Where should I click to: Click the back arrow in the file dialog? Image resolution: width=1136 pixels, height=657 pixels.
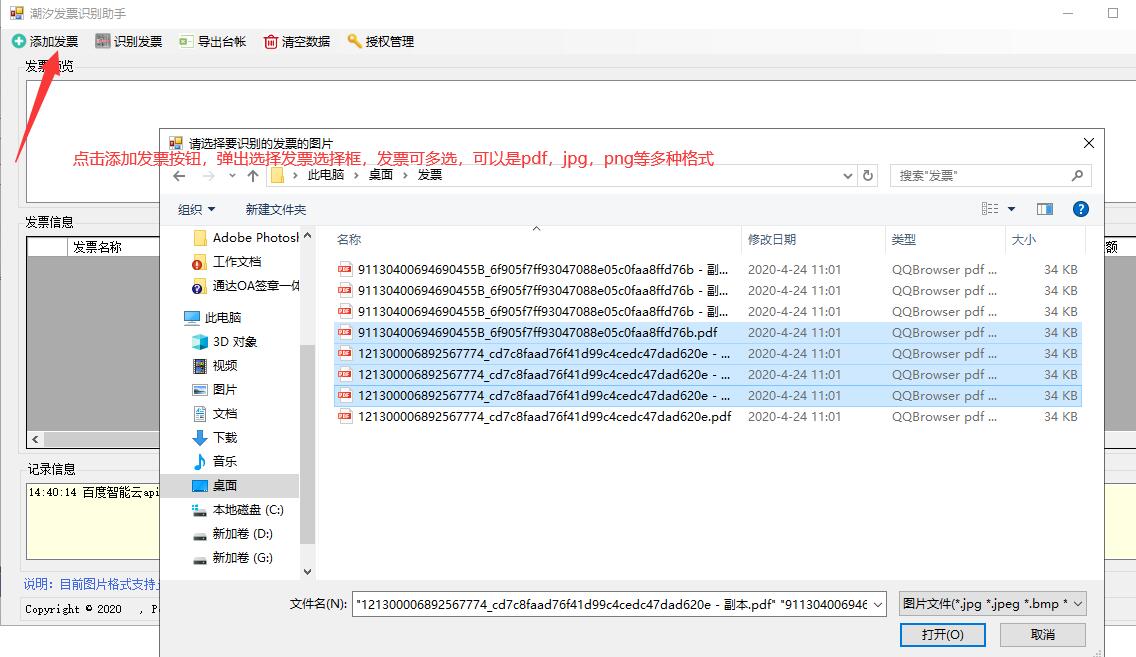click(180, 176)
